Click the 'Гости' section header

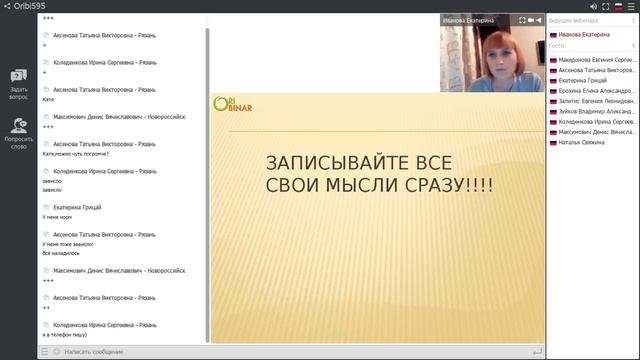(556, 46)
